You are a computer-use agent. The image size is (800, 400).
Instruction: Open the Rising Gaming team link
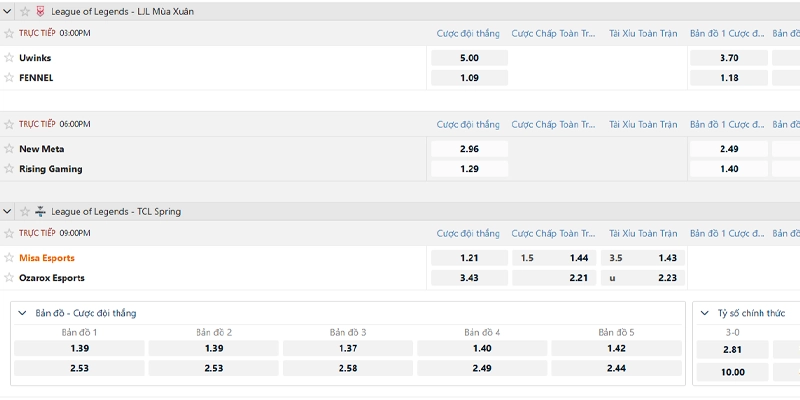pos(51,169)
